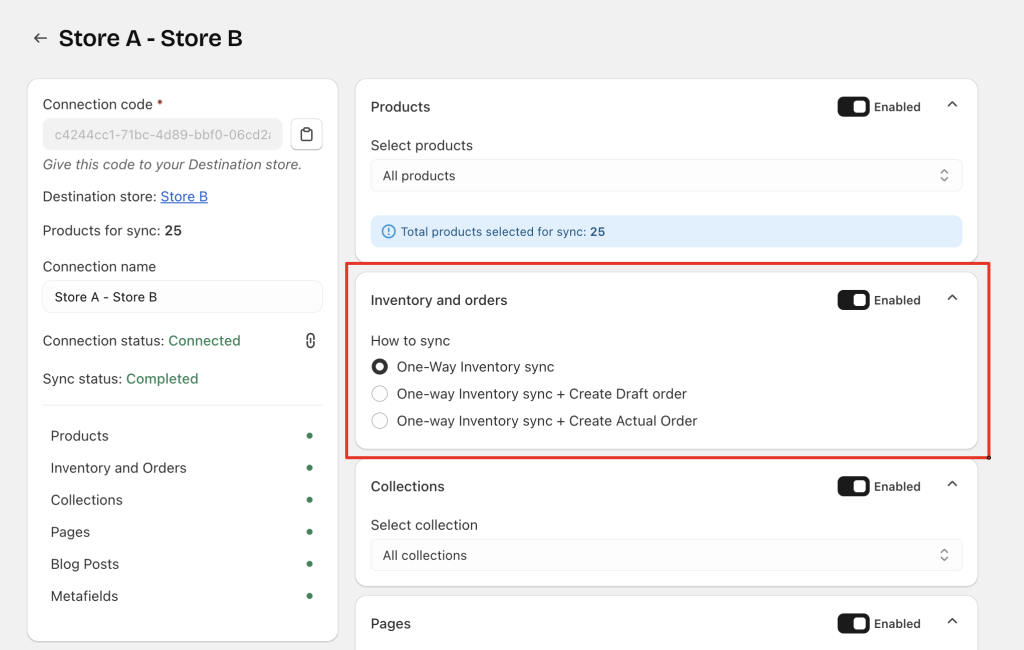Open the Select products dropdown
This screenshot has height=650, width=1024.
tap(666, 176)
